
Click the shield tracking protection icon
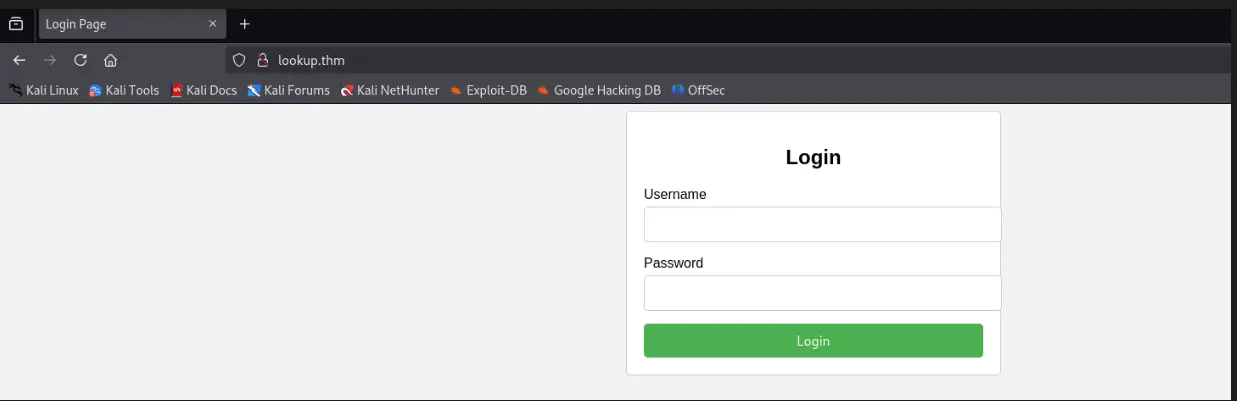pos(239,60)
